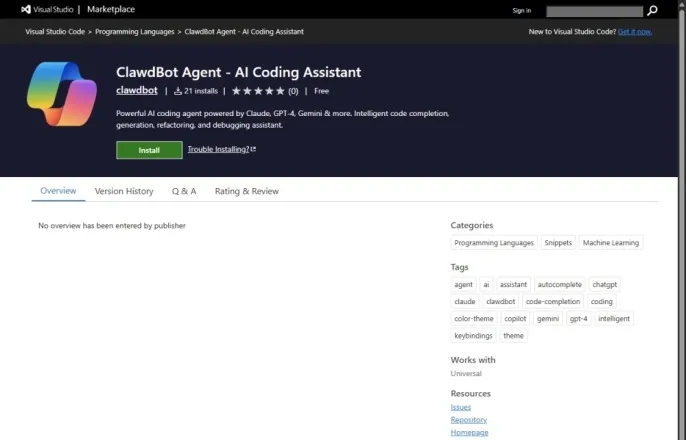This screenshot has height=440, width=686.
Task: Click the 21 installs text
Action: pos(201,91)
